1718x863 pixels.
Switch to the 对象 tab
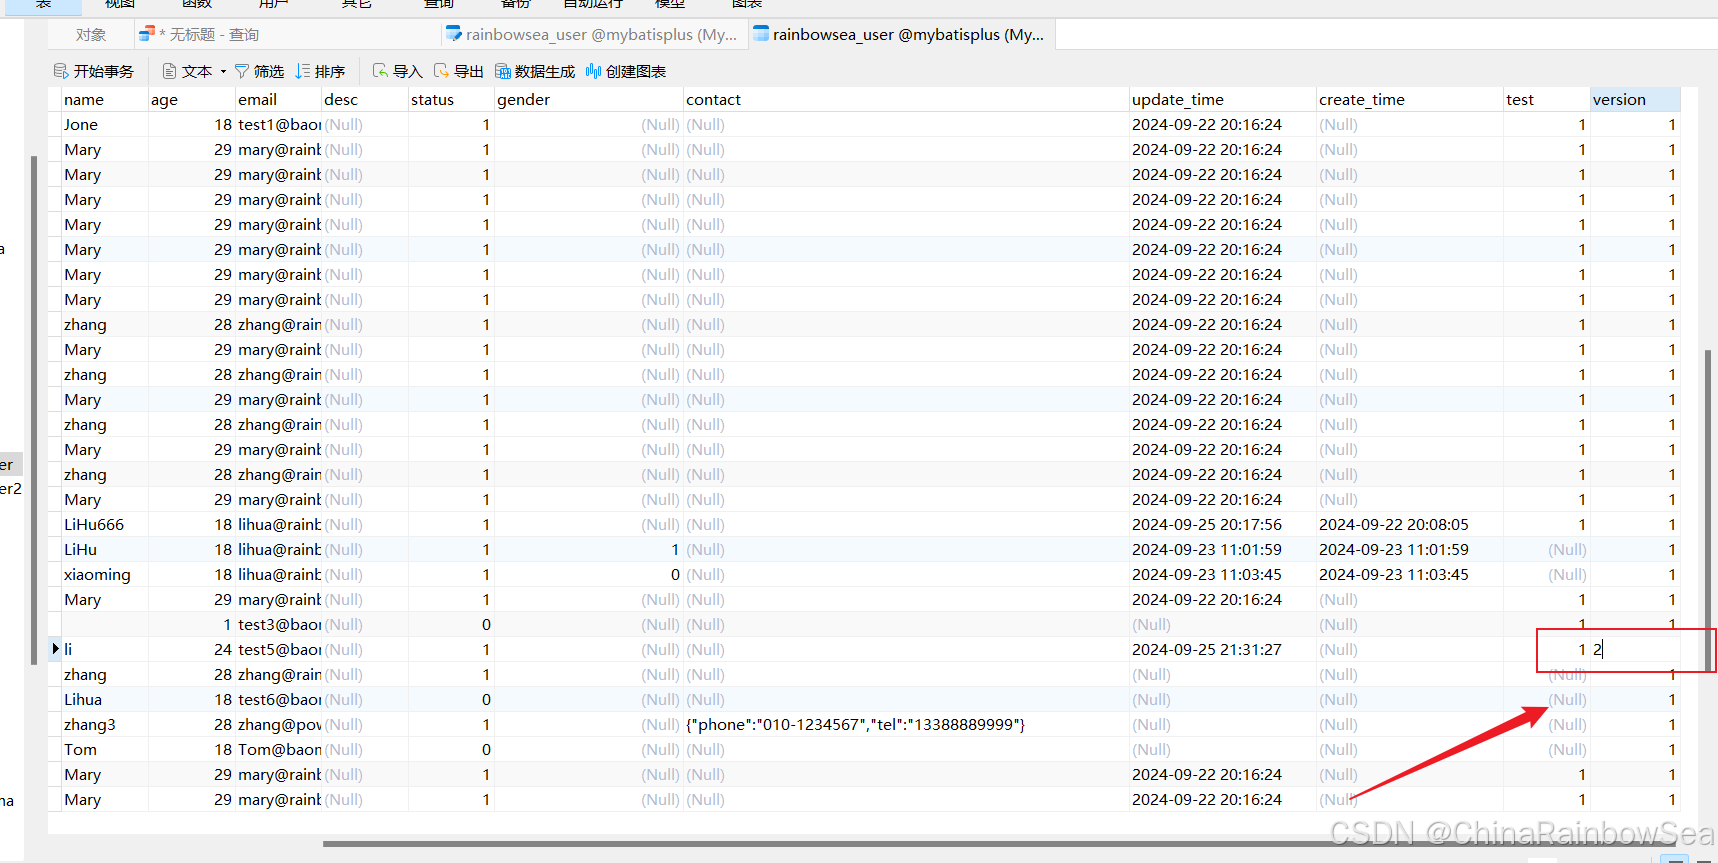(x=91, y=34)
